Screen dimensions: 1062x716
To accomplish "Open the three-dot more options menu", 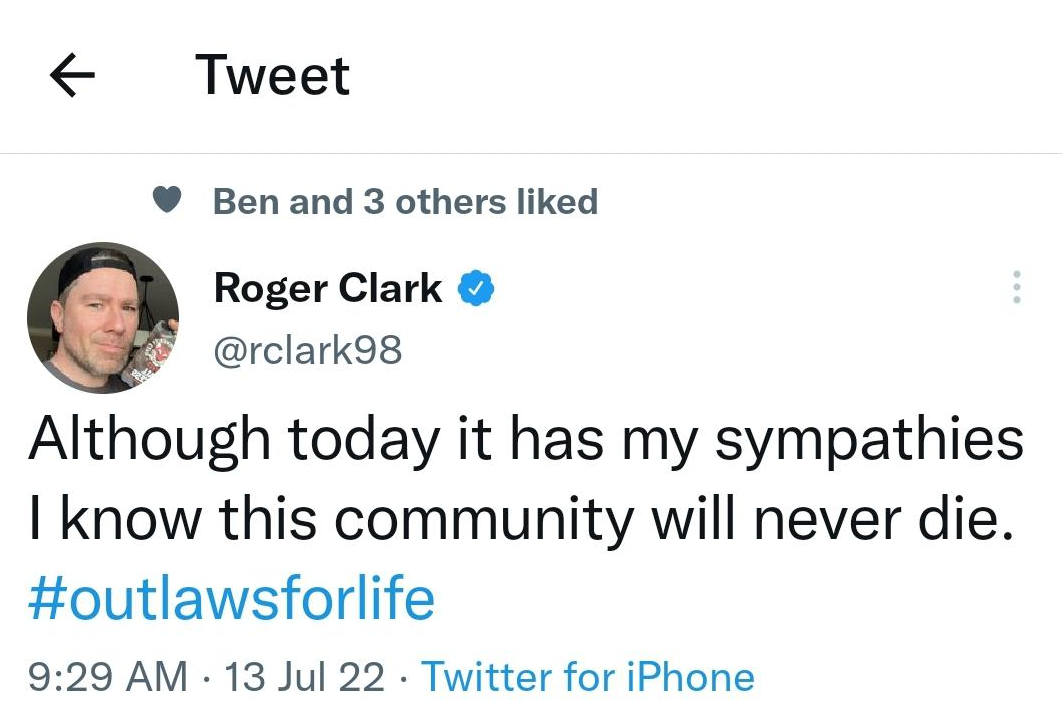I will pos(1017,288).
